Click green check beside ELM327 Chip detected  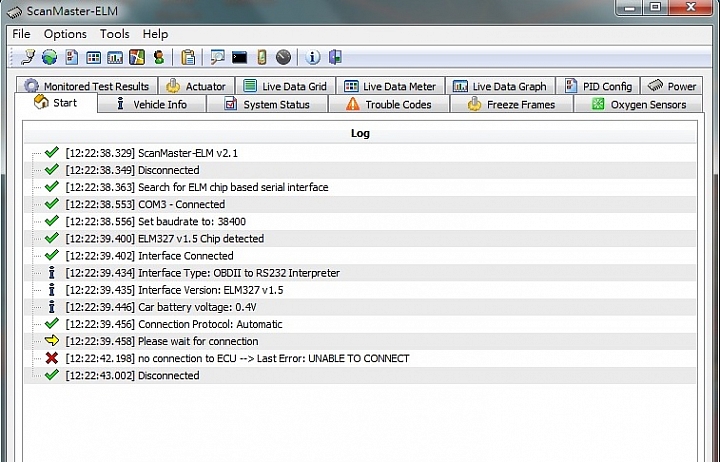(52, 237)
